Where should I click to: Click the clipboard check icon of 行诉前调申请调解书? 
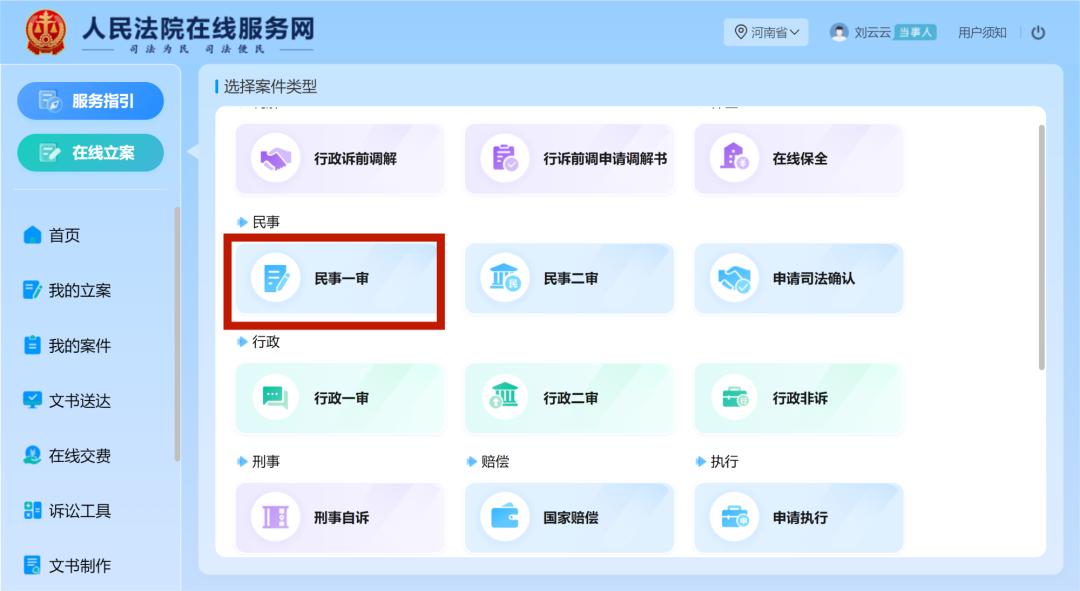click(505, 158)
